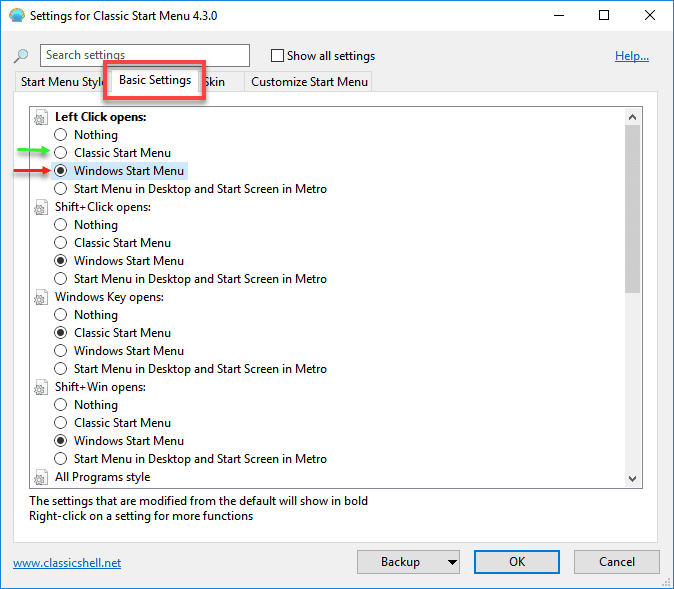The width and height of the screenshot is (674, 589).
Task: Click the scroll up arrow of settings list
Action: [x=632, y=117]
